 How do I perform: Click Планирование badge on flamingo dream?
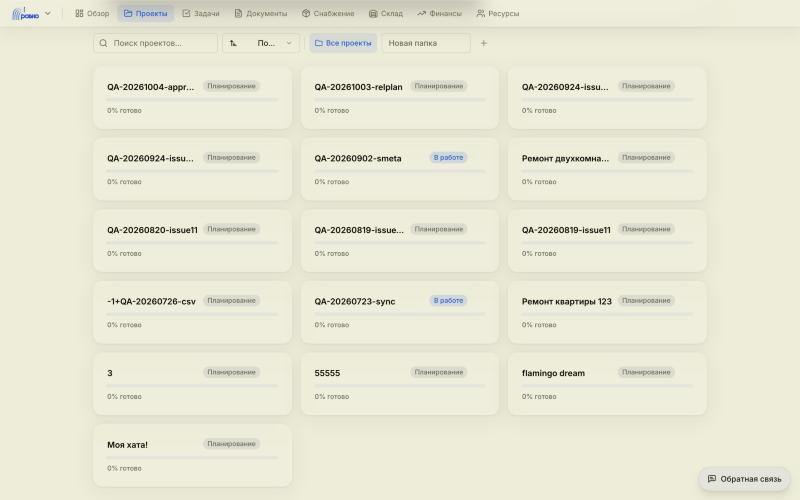coord(646,372)
